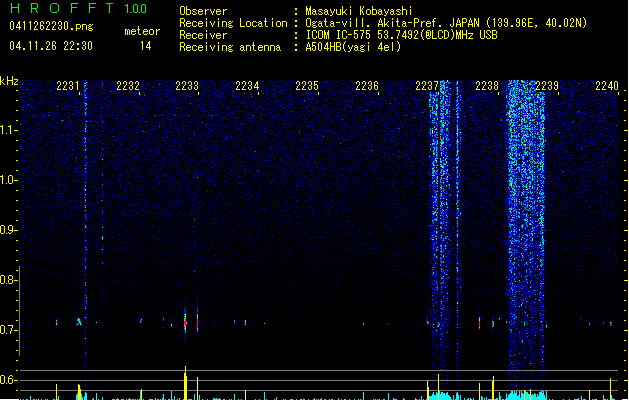Click the 2239 time marker
The width and height of the screenshot is (629, 400).
[547, 86]
